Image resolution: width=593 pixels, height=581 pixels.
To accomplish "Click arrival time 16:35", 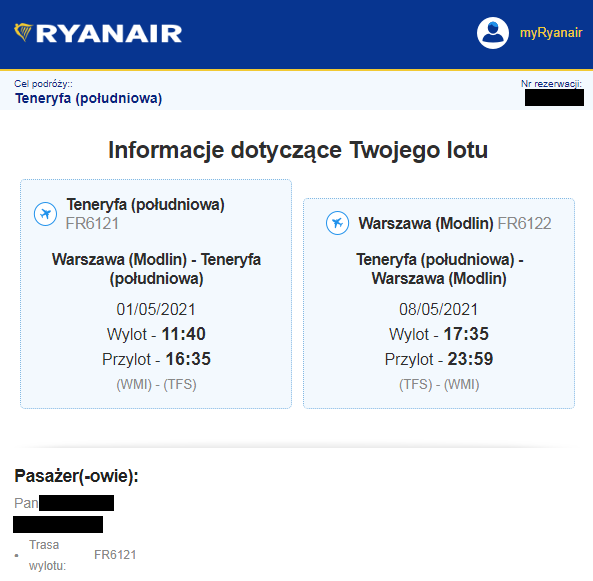I will click(x=188, y=359).
